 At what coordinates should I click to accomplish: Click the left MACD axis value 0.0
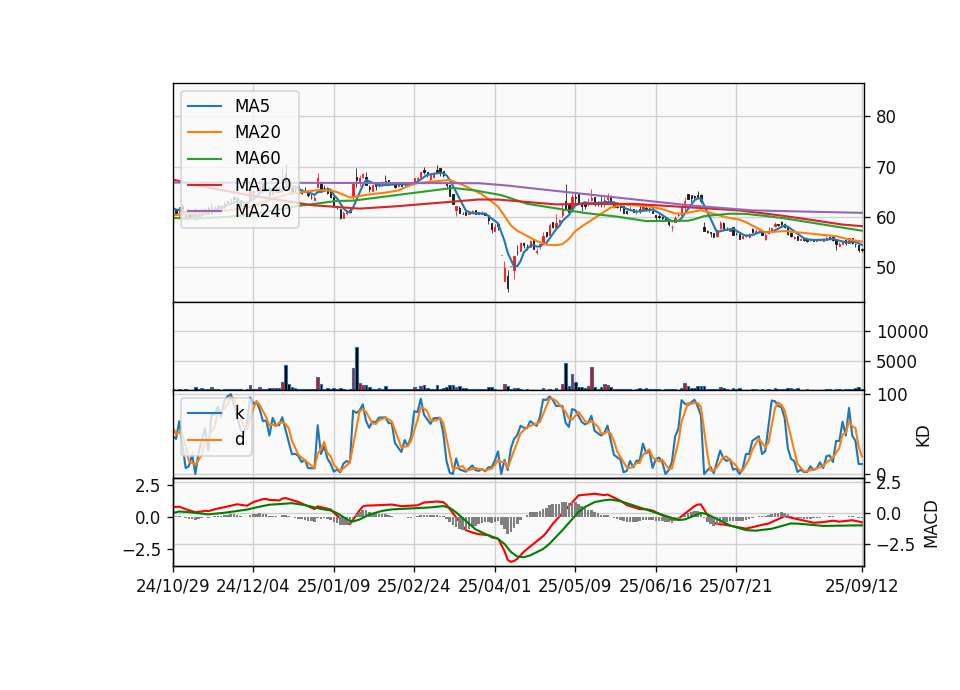click(x=148, y=518)
